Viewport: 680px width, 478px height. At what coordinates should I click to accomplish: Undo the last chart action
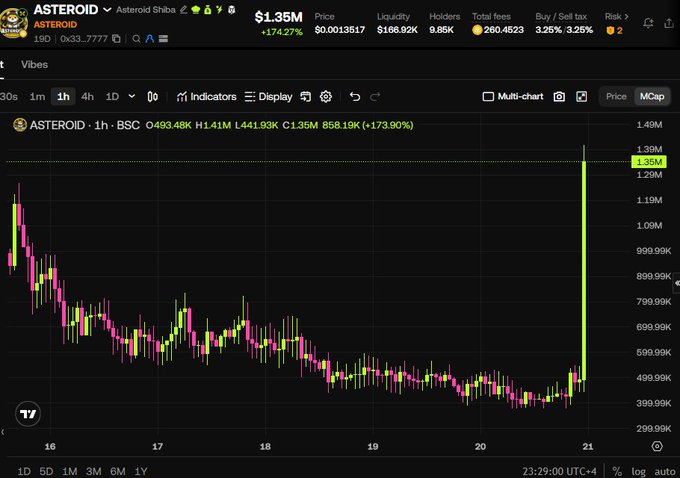[355, 96]
